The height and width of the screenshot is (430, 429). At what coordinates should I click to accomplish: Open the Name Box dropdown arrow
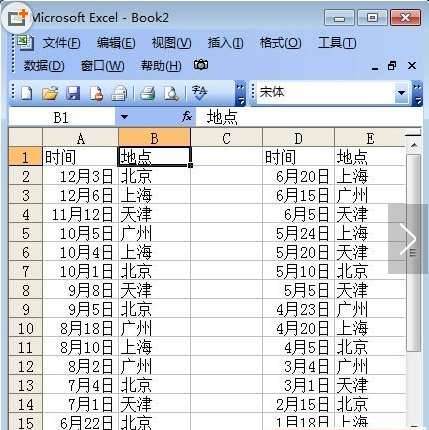click(x=124, y=117)
